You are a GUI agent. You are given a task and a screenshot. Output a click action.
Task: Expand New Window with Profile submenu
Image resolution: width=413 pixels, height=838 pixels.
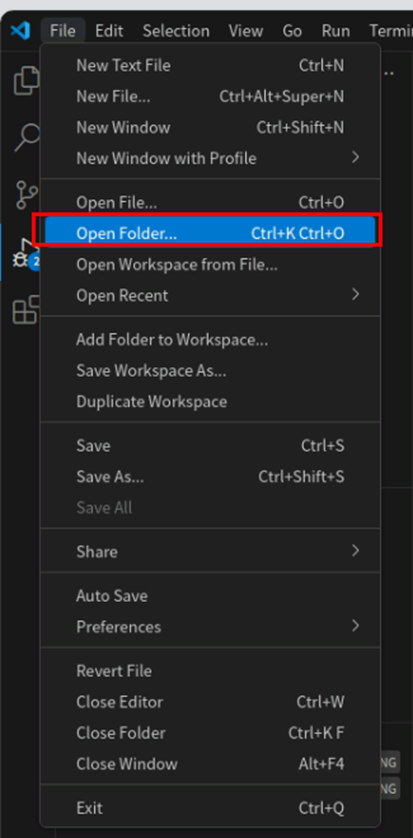tap(210, 158)
